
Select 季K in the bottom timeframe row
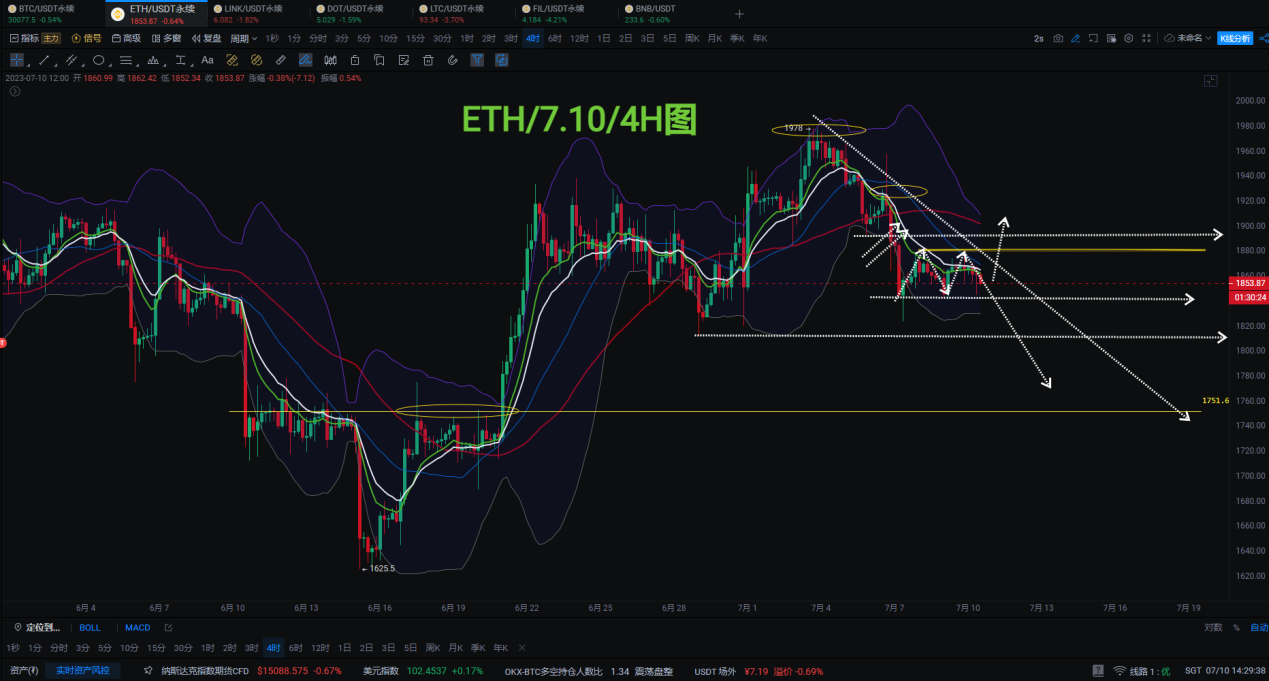[478, 648]
